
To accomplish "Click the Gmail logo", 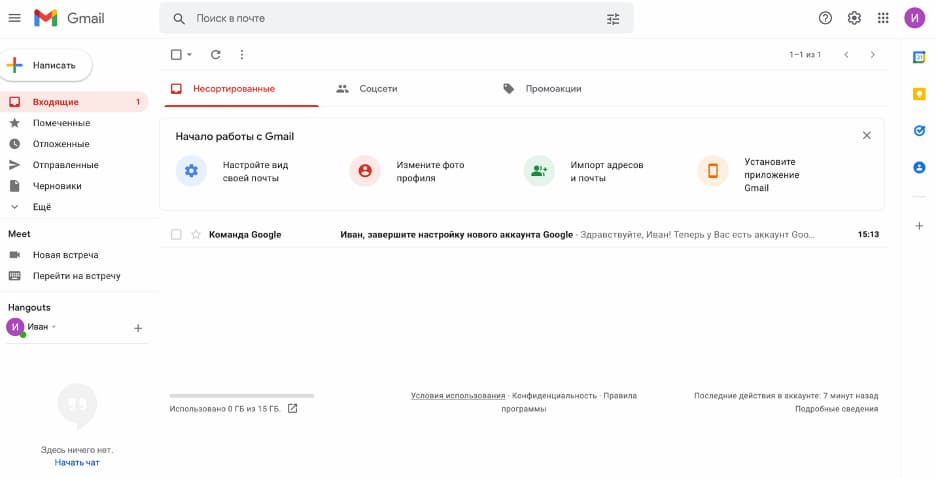I will click(69, 18).
